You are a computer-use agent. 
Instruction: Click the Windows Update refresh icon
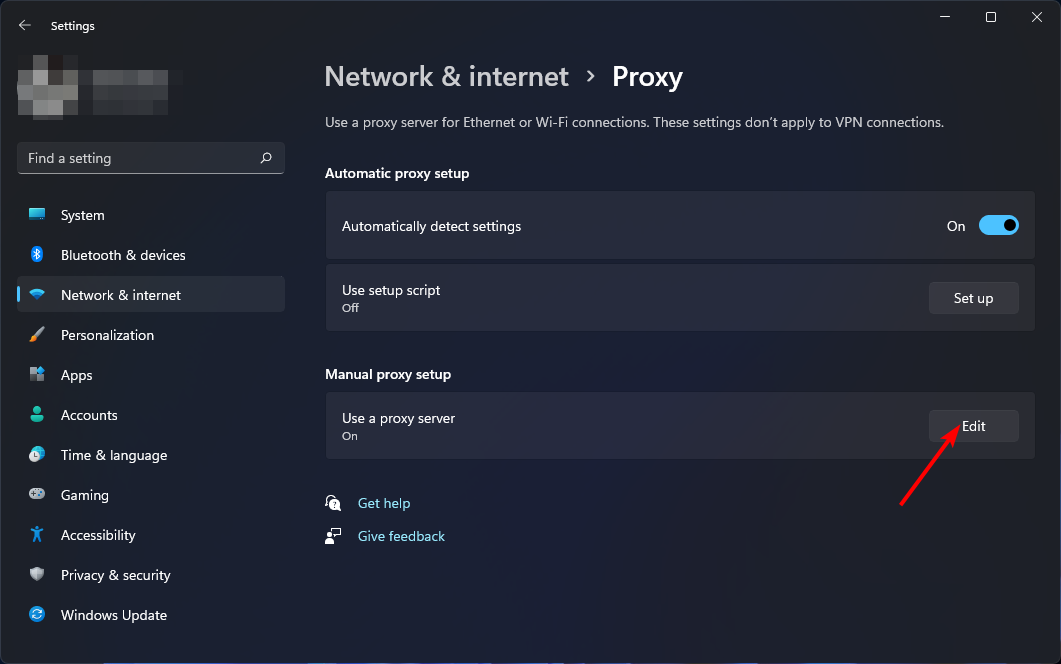click(x=37, y=615)
